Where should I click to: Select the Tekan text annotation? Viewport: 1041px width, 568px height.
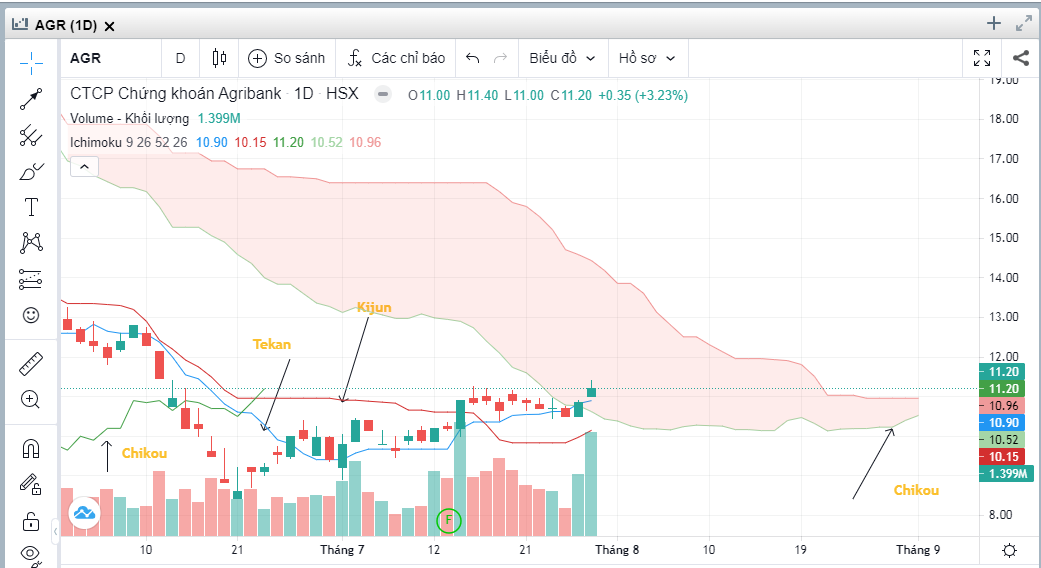[x=272, y=344]
